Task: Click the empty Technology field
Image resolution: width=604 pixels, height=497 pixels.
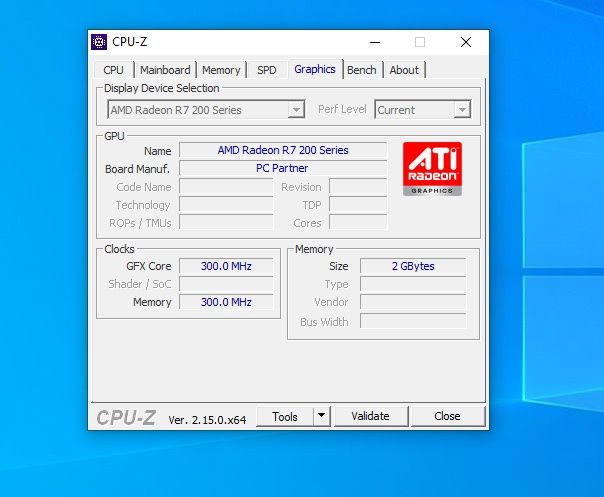Action: tap(226, 204)
